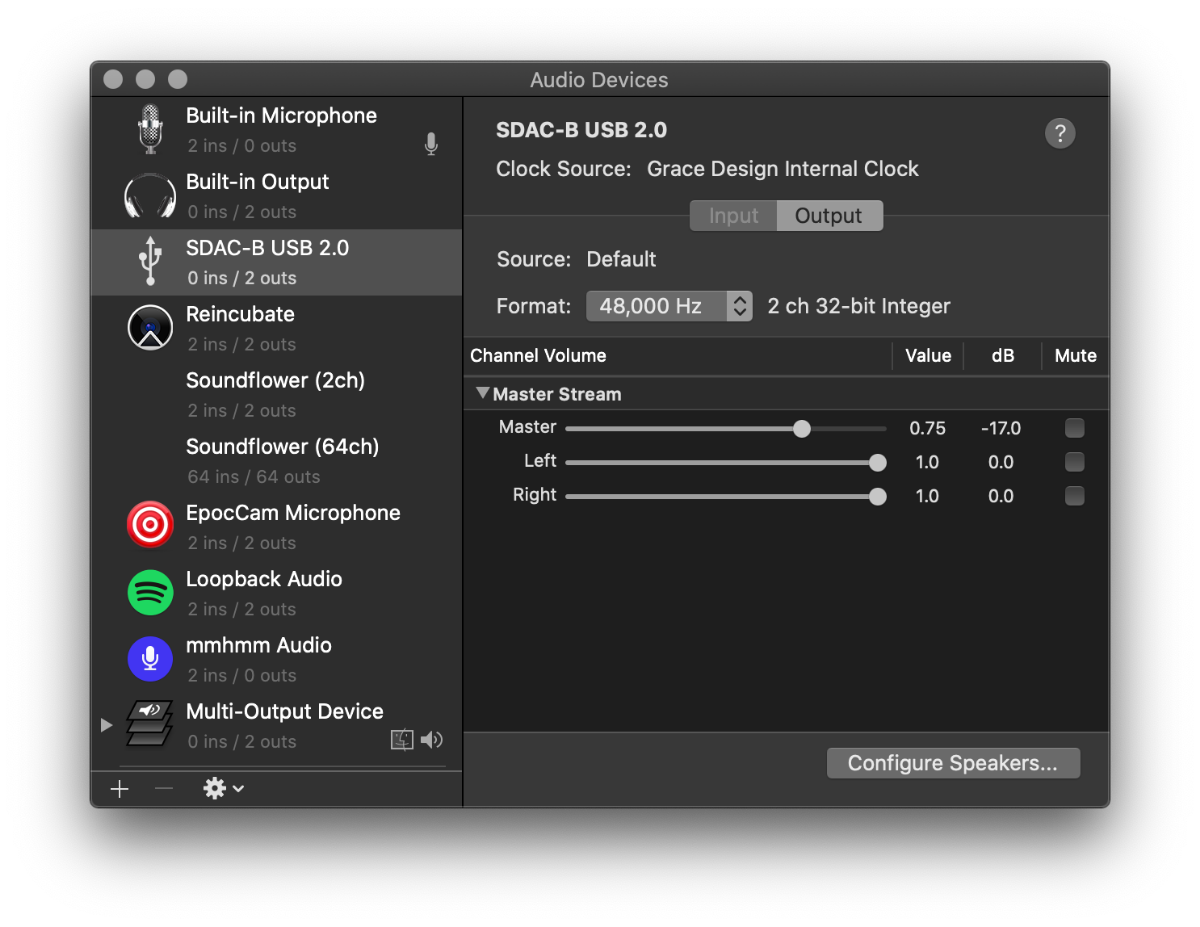1200x927 pixels.
Task: Click the Multi-Output Device stacked icon
Action: 150,724
